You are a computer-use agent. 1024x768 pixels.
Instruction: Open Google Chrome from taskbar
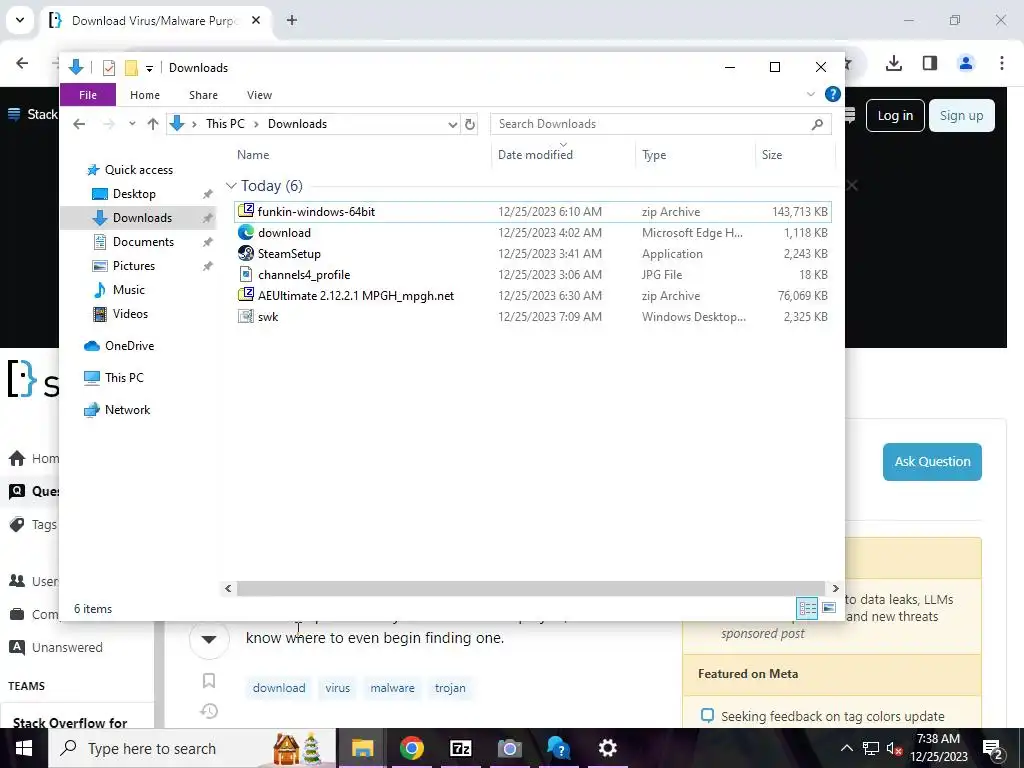[x=411, y=748]
